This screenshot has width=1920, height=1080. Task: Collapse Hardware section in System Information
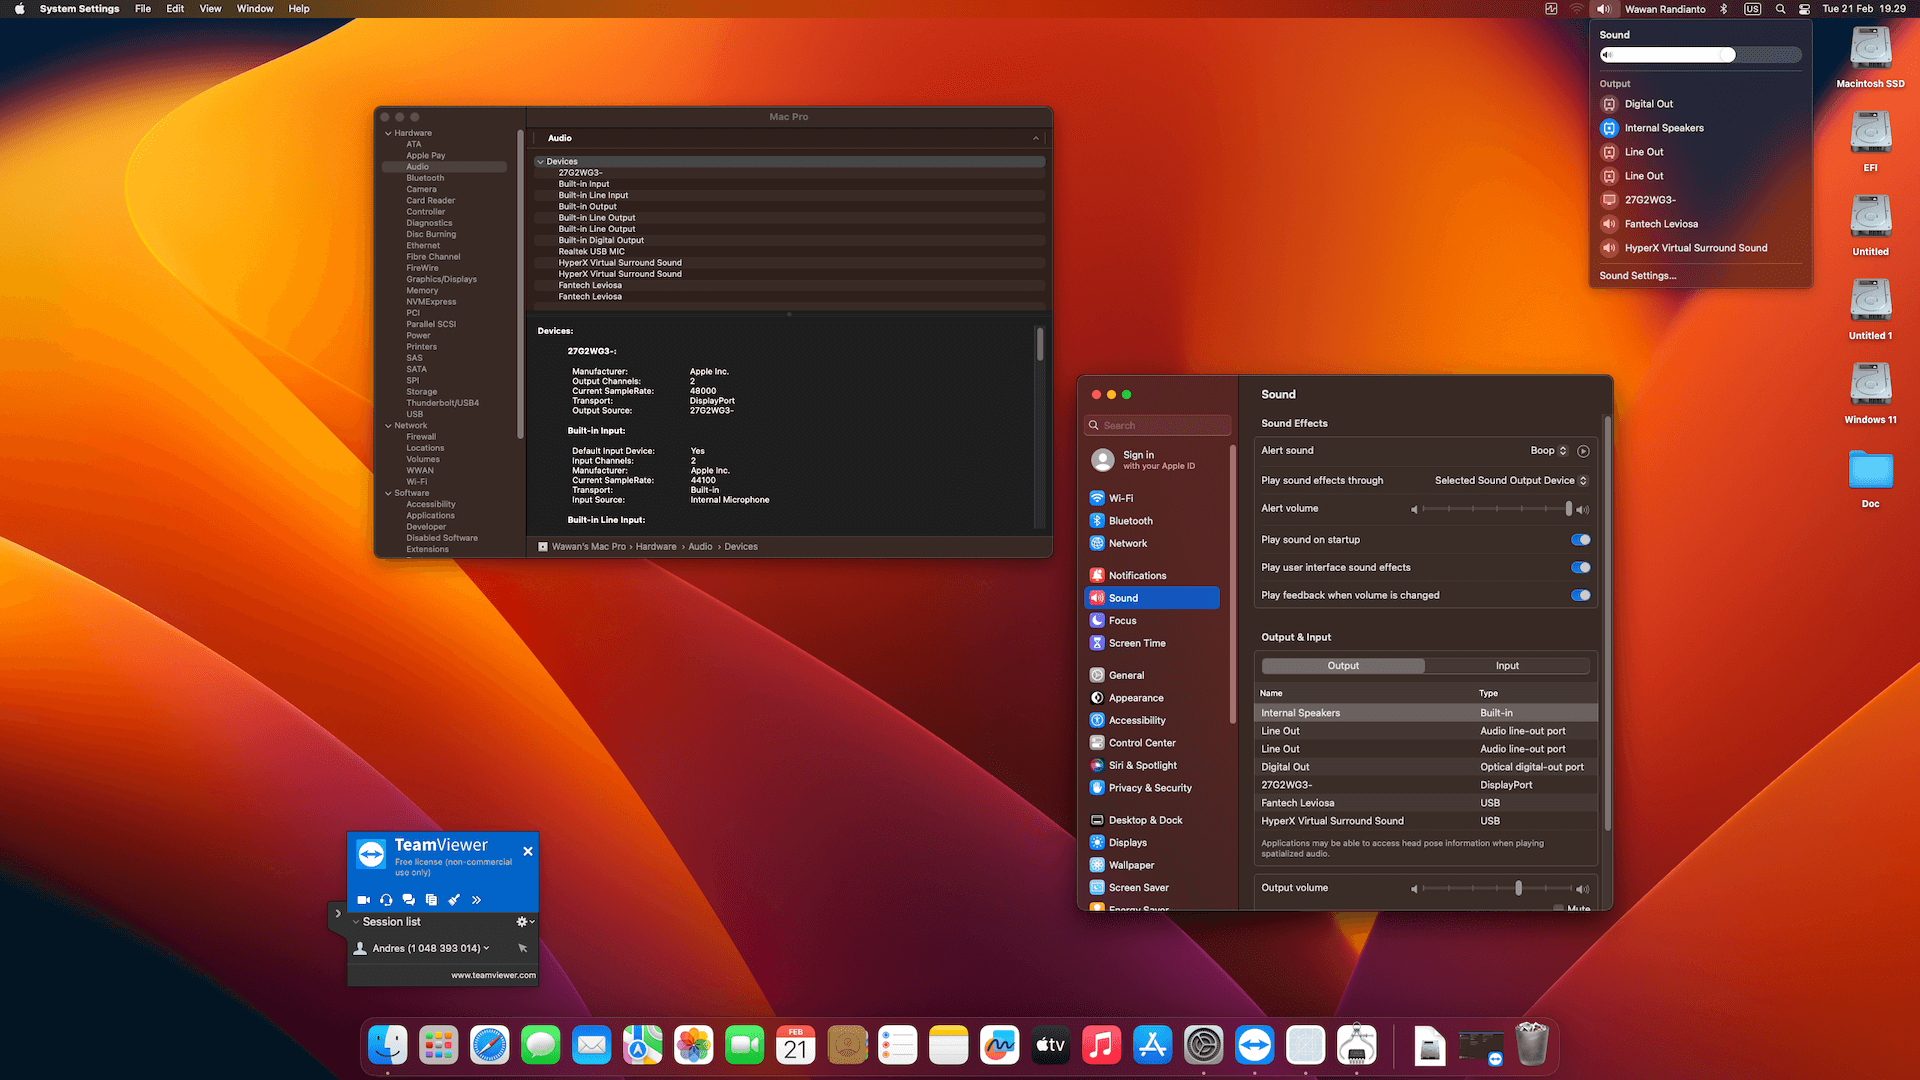pyautogui.click(x=388, y=133)
